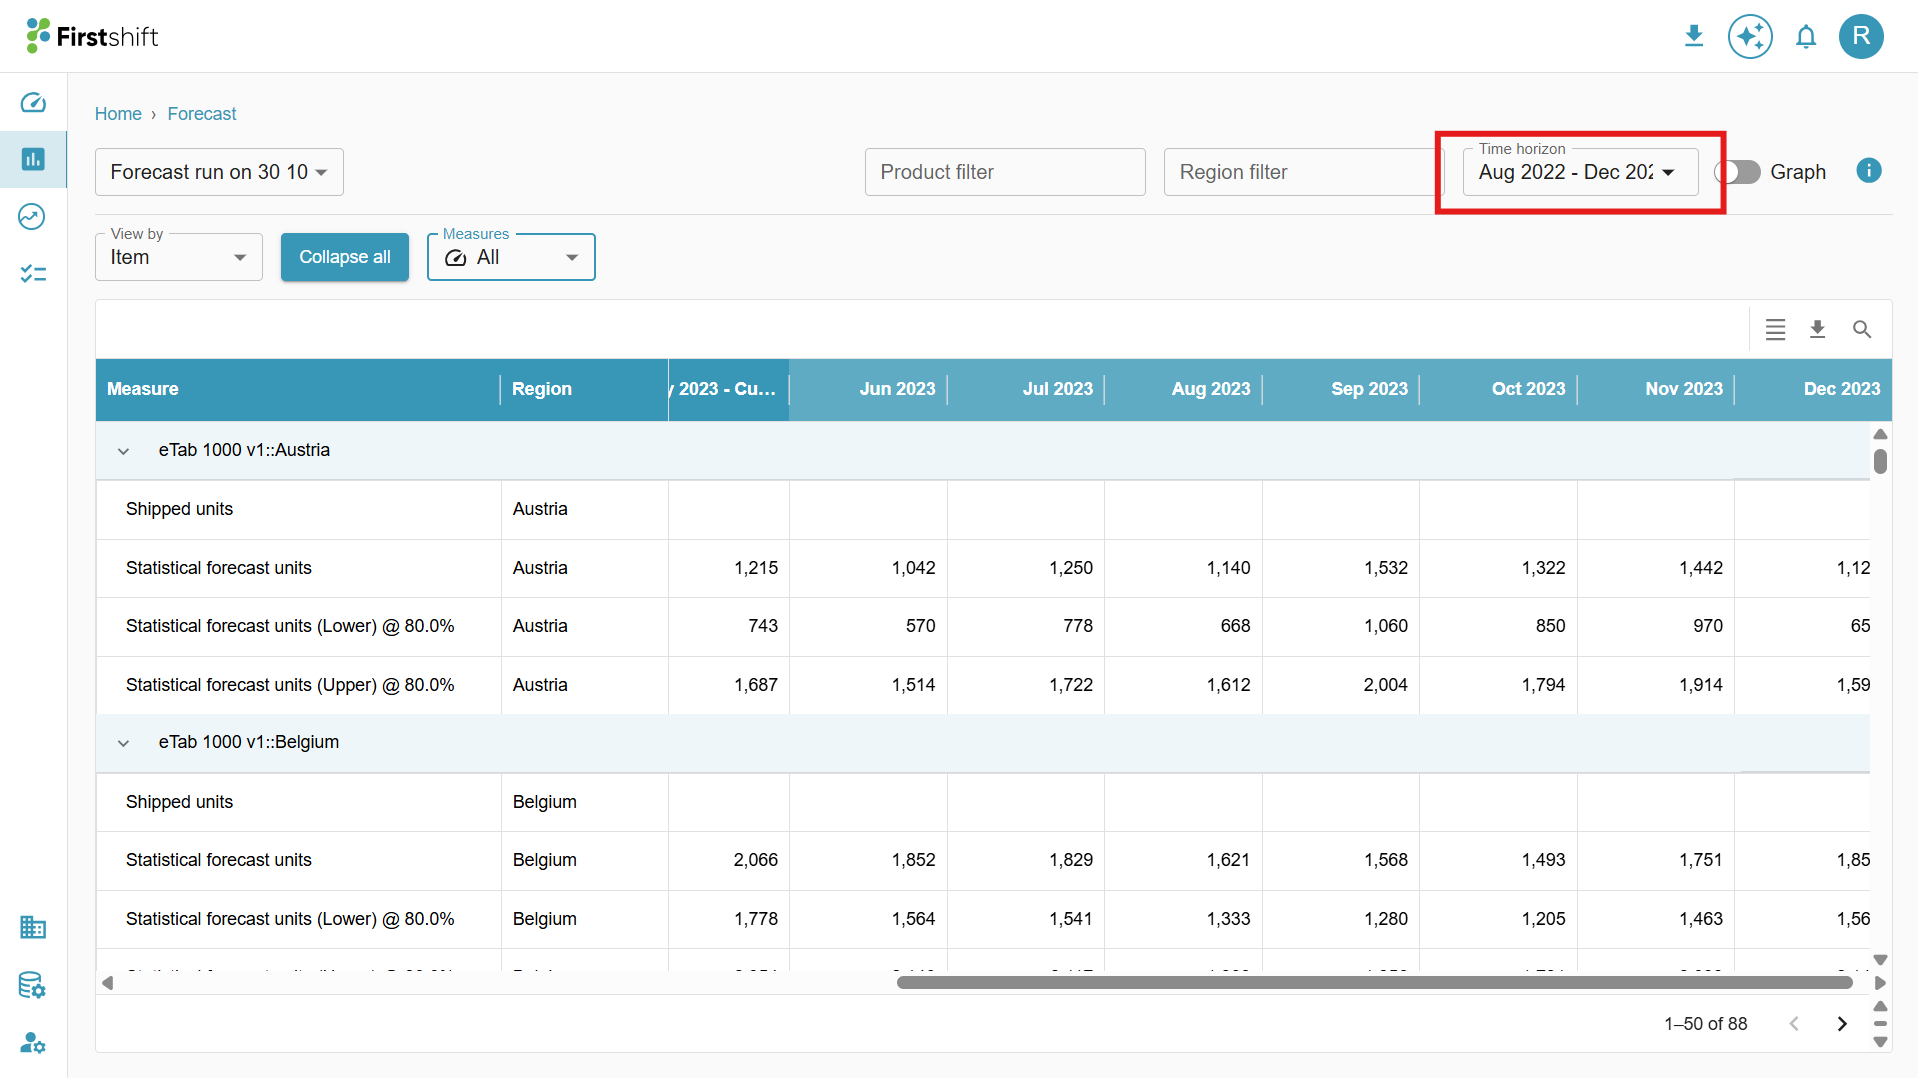Click the Nov 2023 column header
This screenshot has height=1078, width=1918.
click(x=1656, y=389)
